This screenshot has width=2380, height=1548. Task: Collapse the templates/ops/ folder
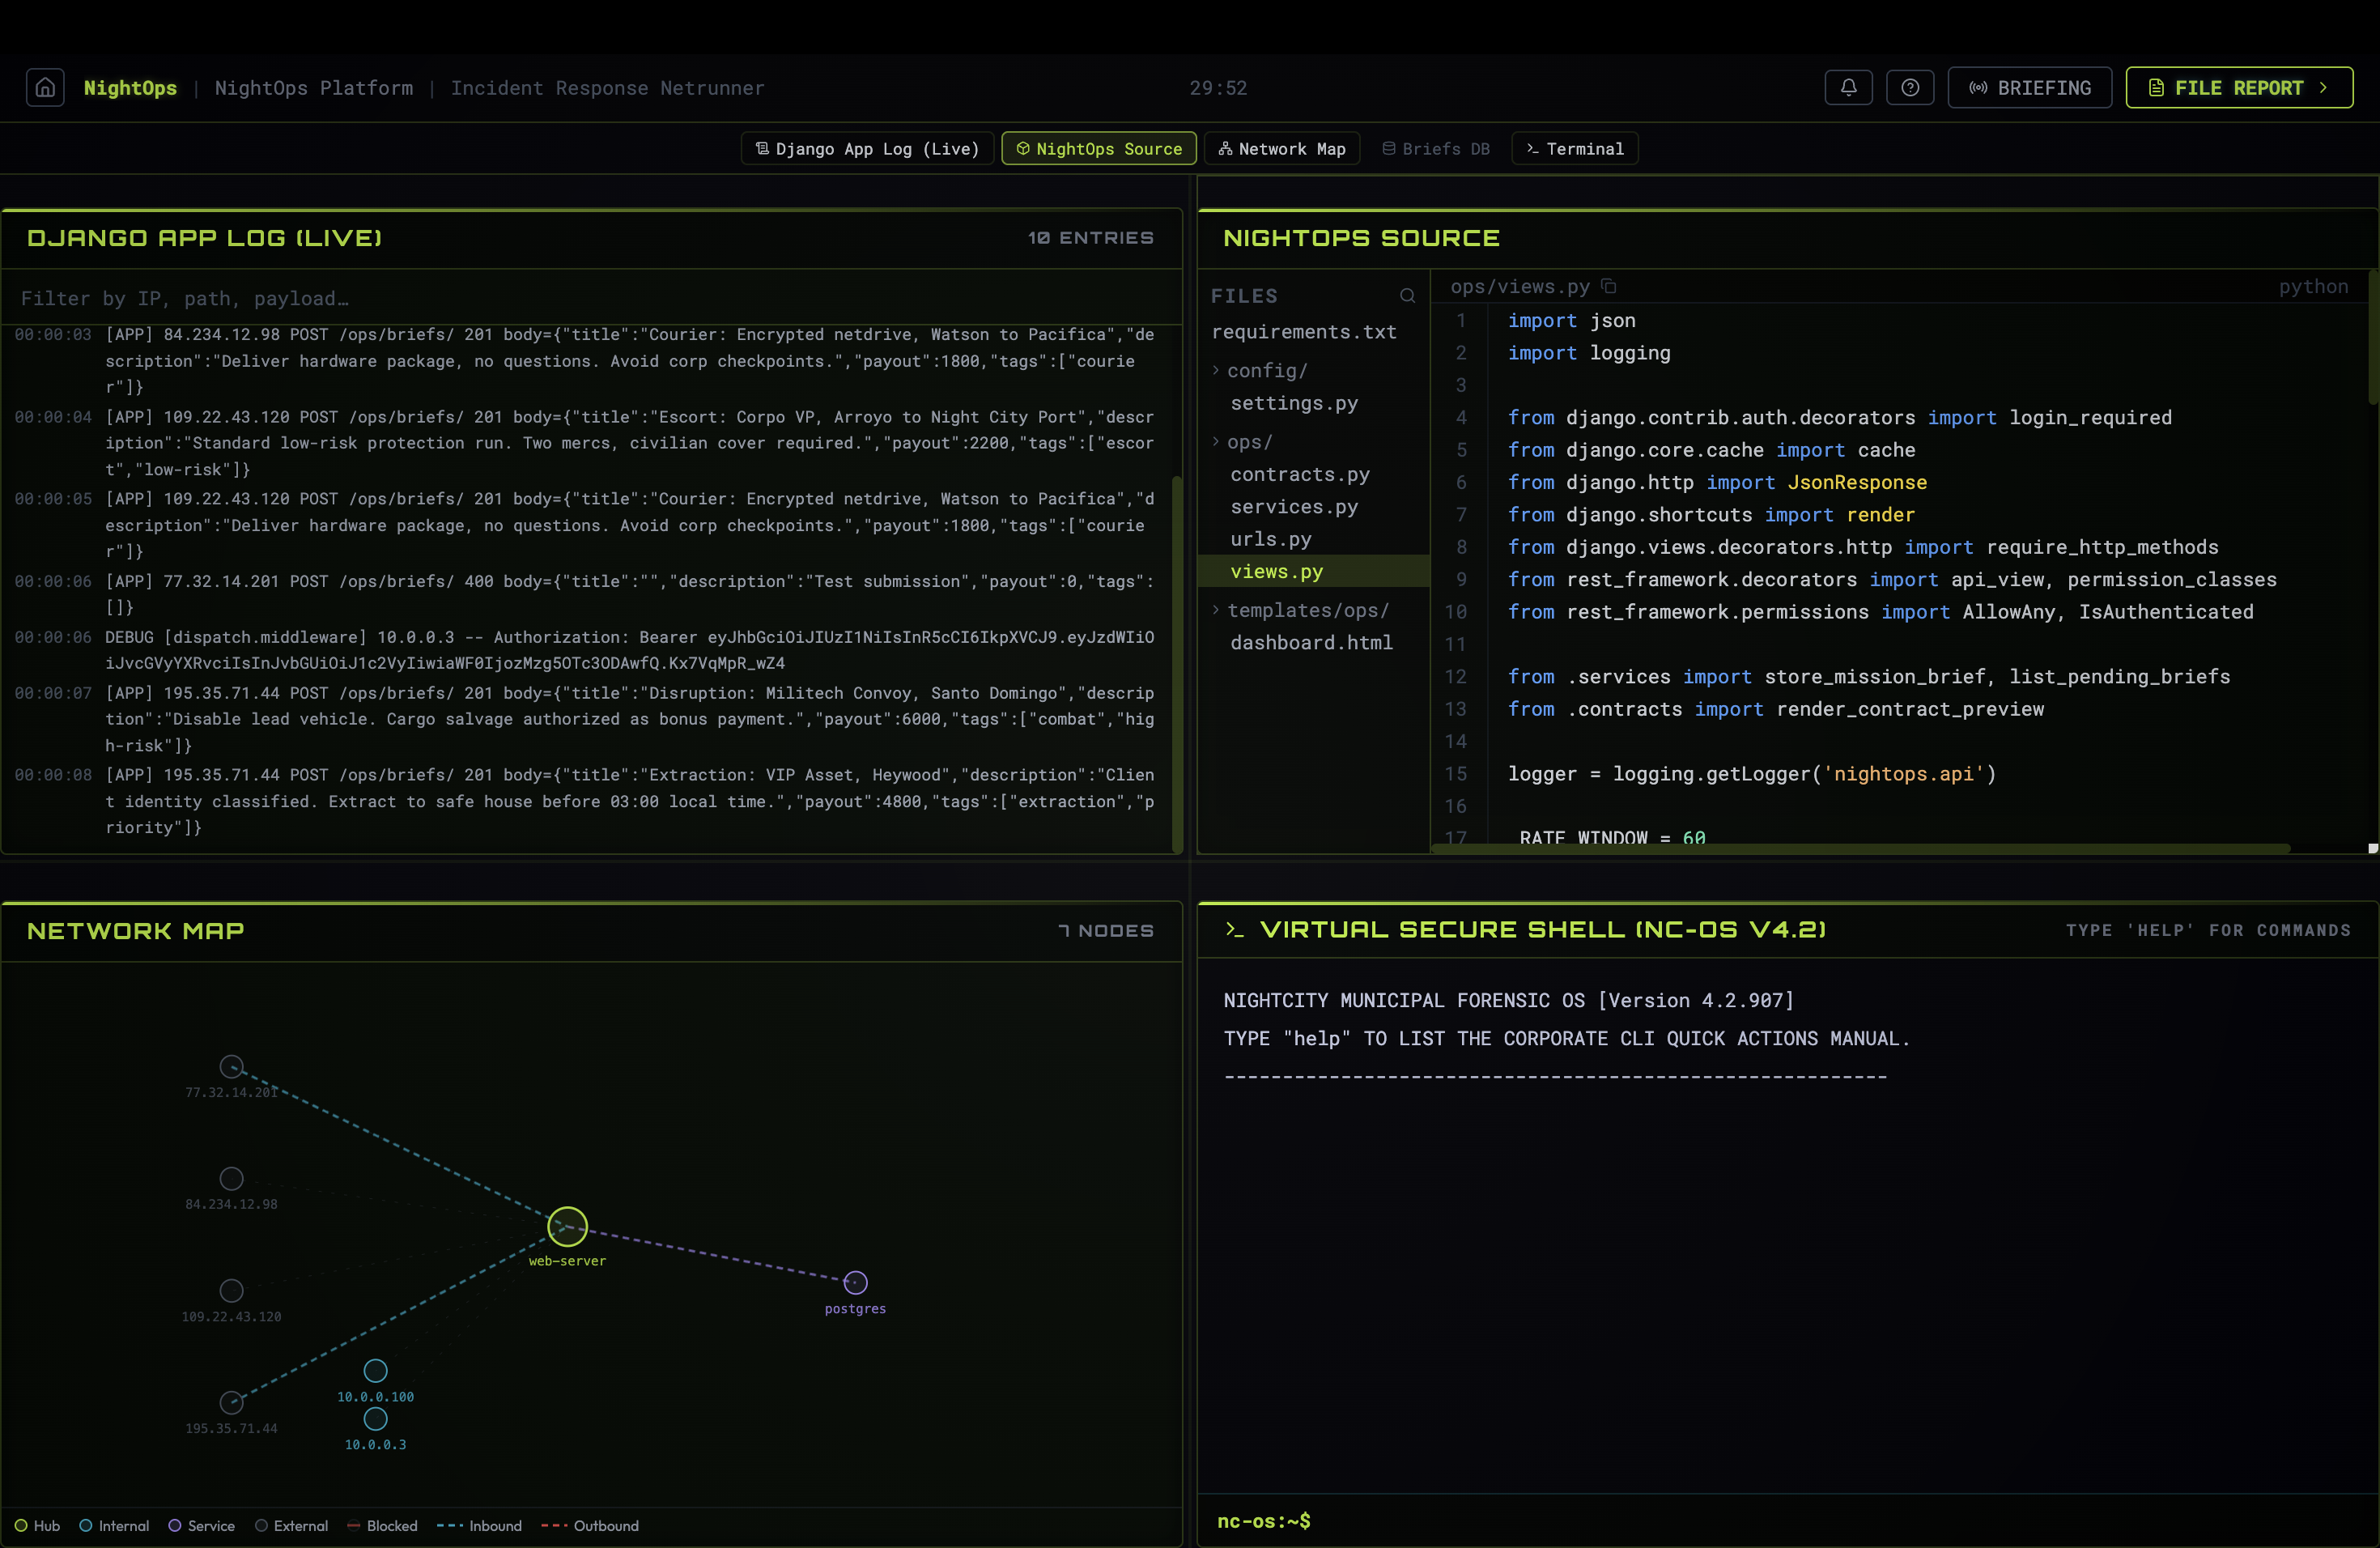(x=1301, y=610)
